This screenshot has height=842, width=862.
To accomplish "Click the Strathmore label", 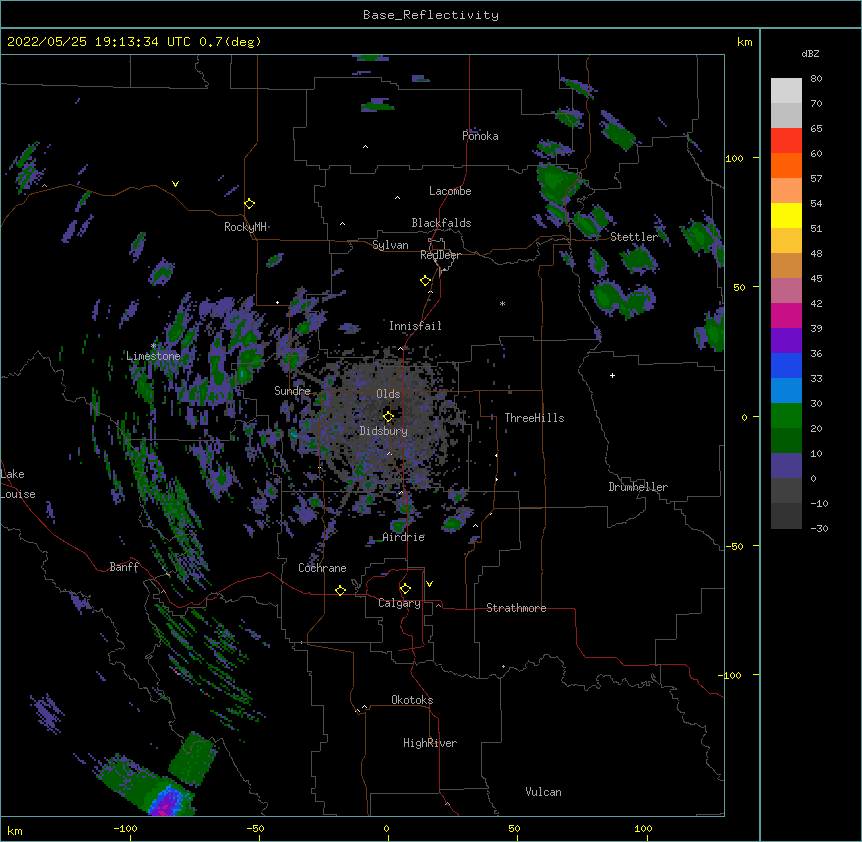I will click(516, 608).
